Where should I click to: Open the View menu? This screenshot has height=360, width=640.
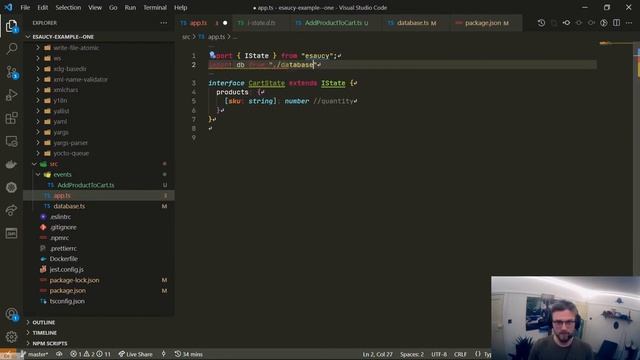(x=95, y=7)
